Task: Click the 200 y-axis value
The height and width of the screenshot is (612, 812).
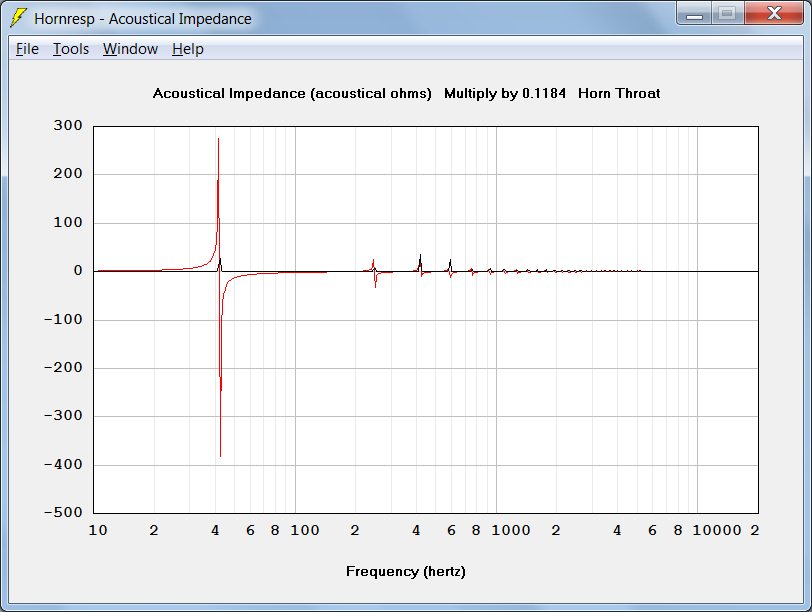Action: tap(68, 173)
